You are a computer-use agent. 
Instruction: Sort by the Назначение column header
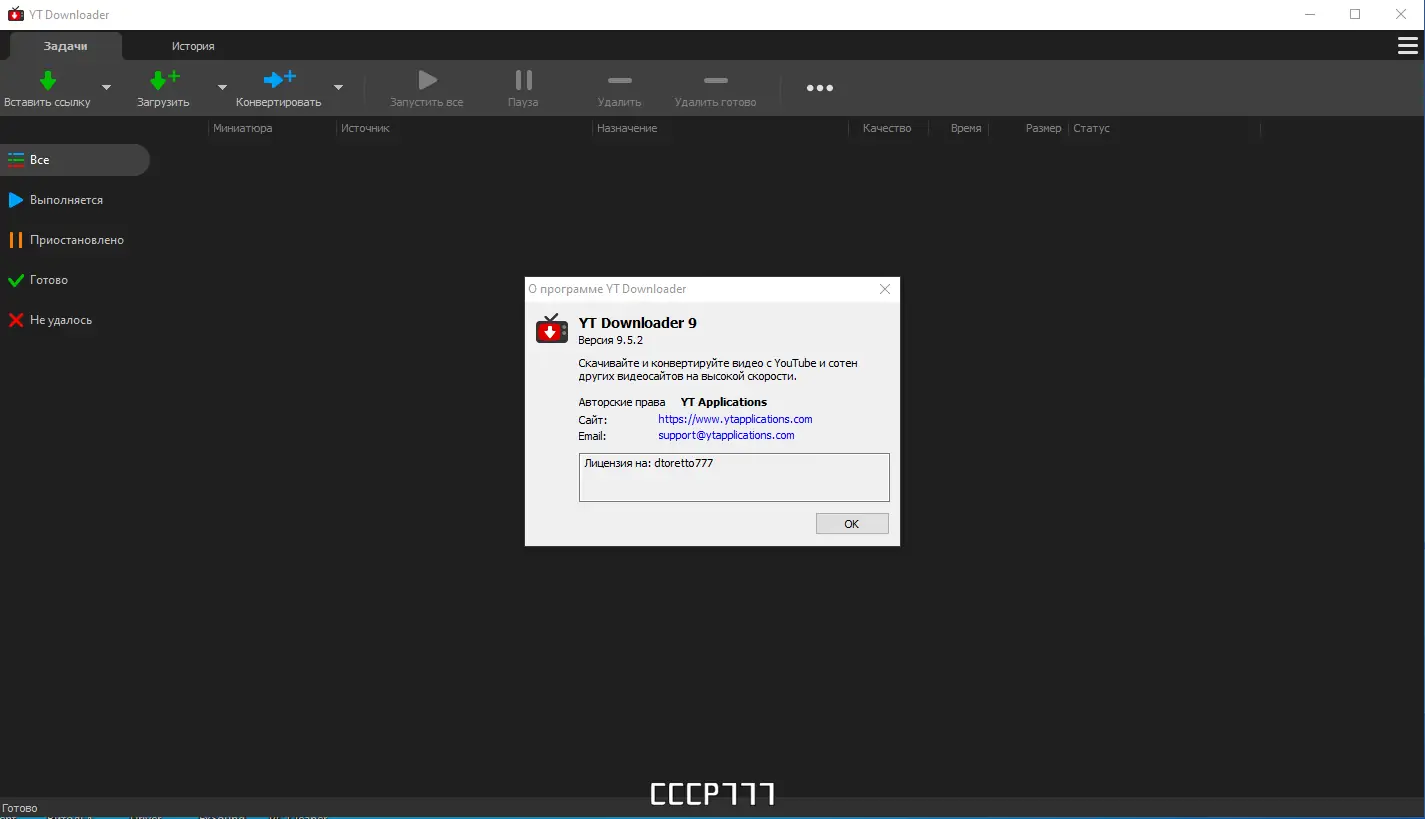[721, 128]
